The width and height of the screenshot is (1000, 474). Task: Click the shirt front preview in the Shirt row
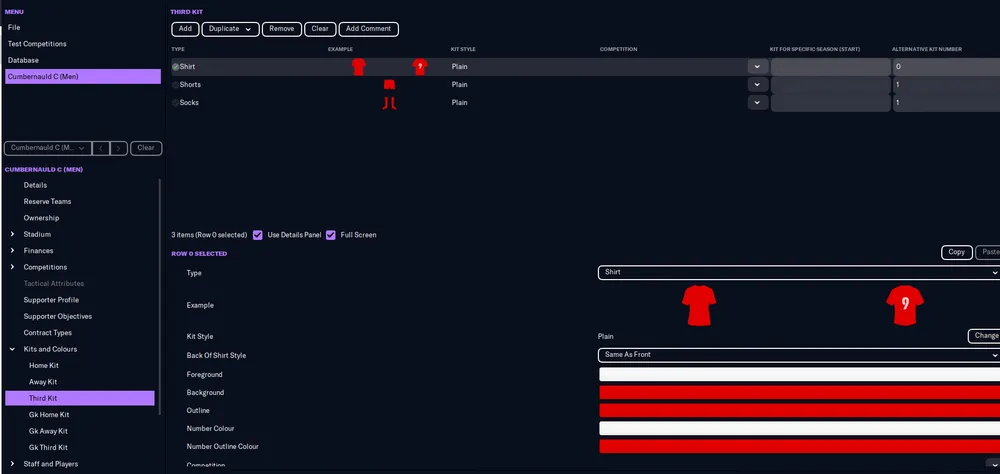pos(358,67)
